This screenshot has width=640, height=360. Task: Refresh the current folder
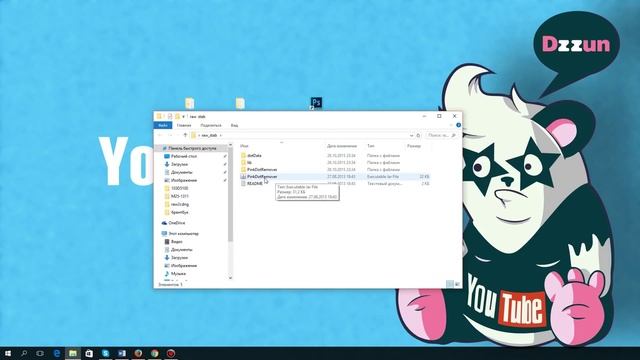pos(418,135)
